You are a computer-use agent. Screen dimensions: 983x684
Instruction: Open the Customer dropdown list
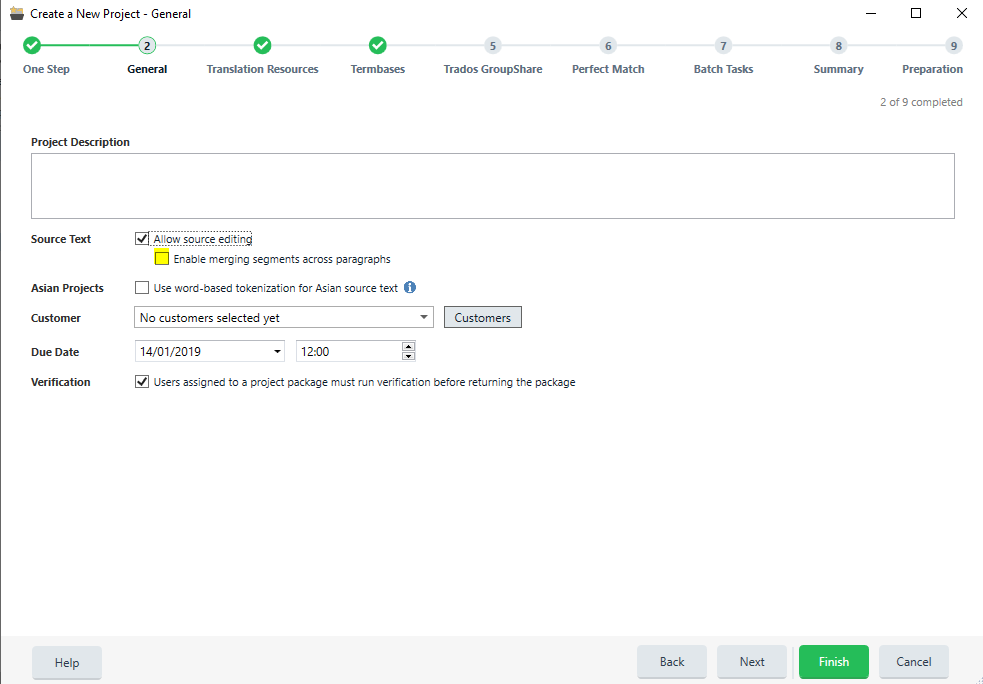click(x=424, y=317)
